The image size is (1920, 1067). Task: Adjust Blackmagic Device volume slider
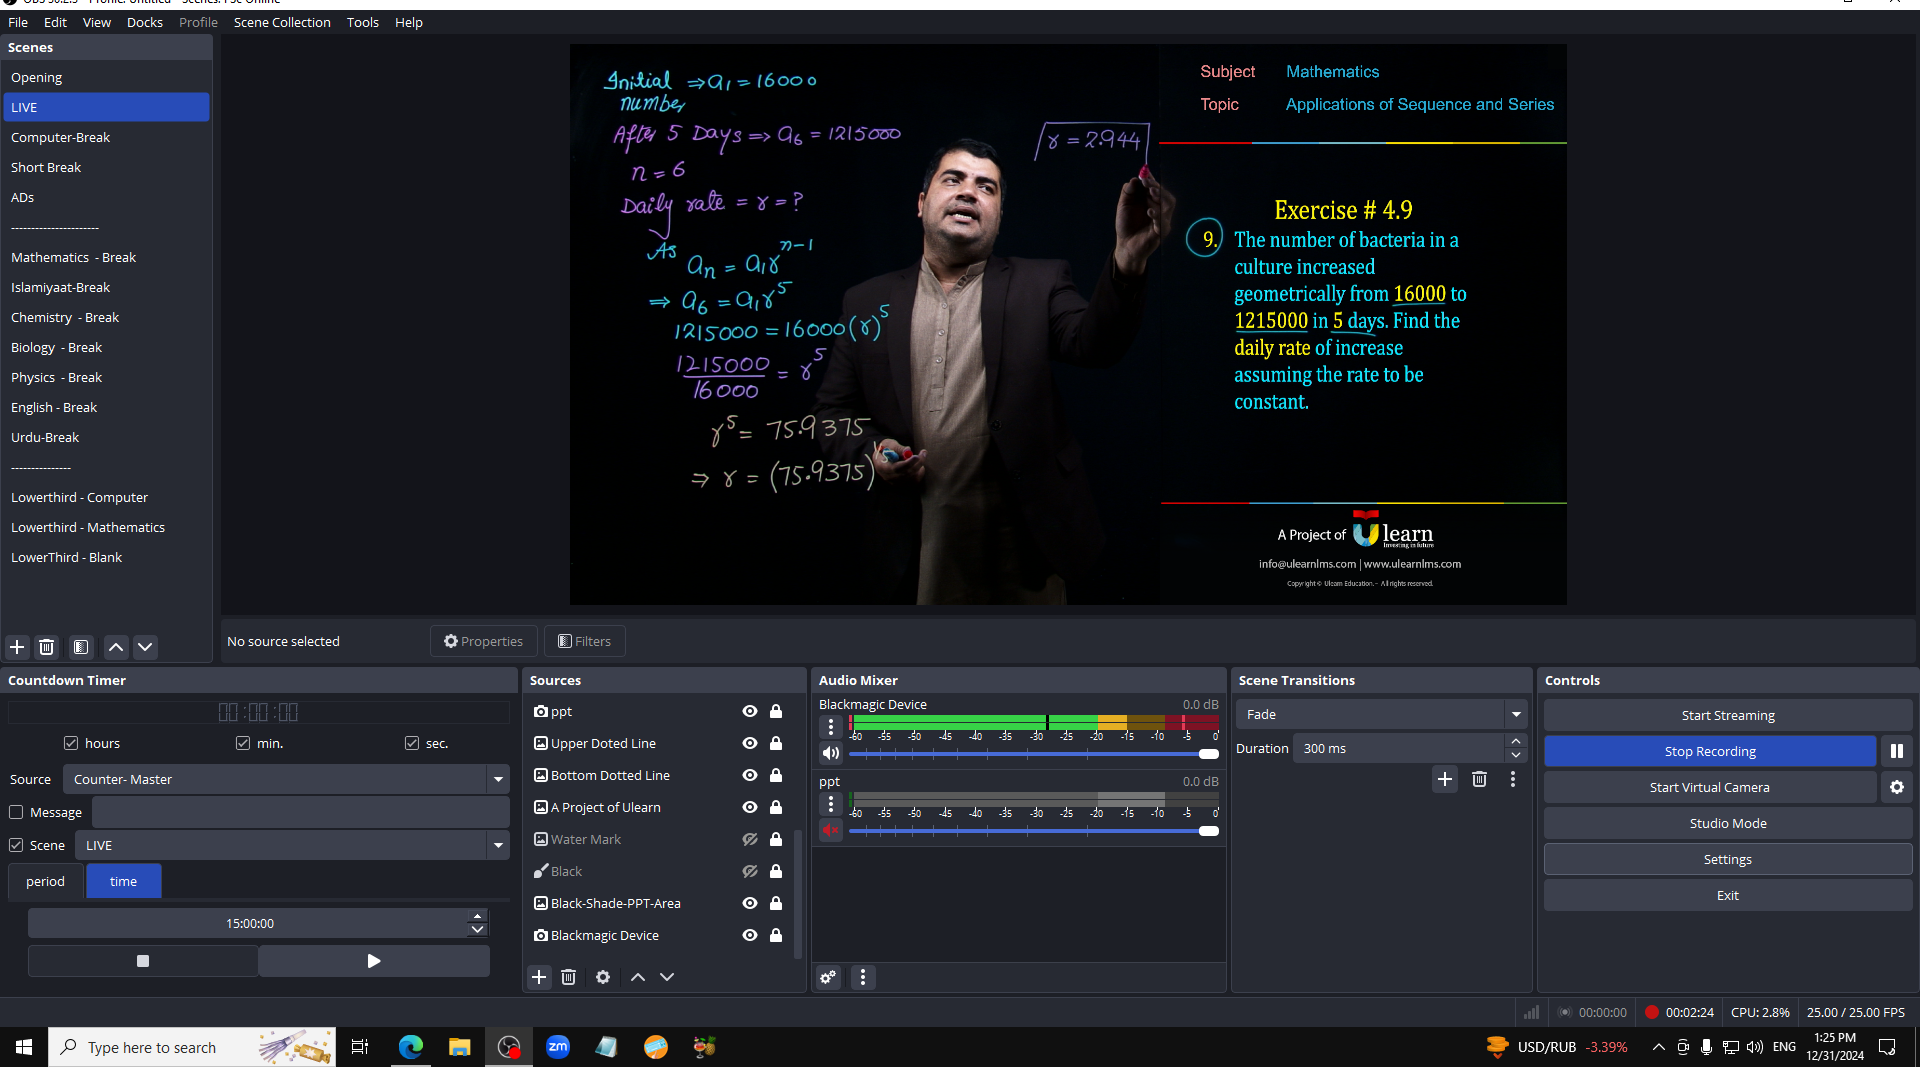1033,754
